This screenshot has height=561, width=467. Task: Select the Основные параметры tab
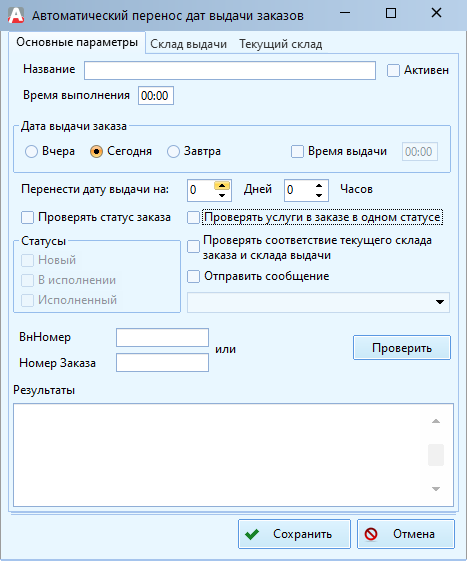click(x=77, y=42)
